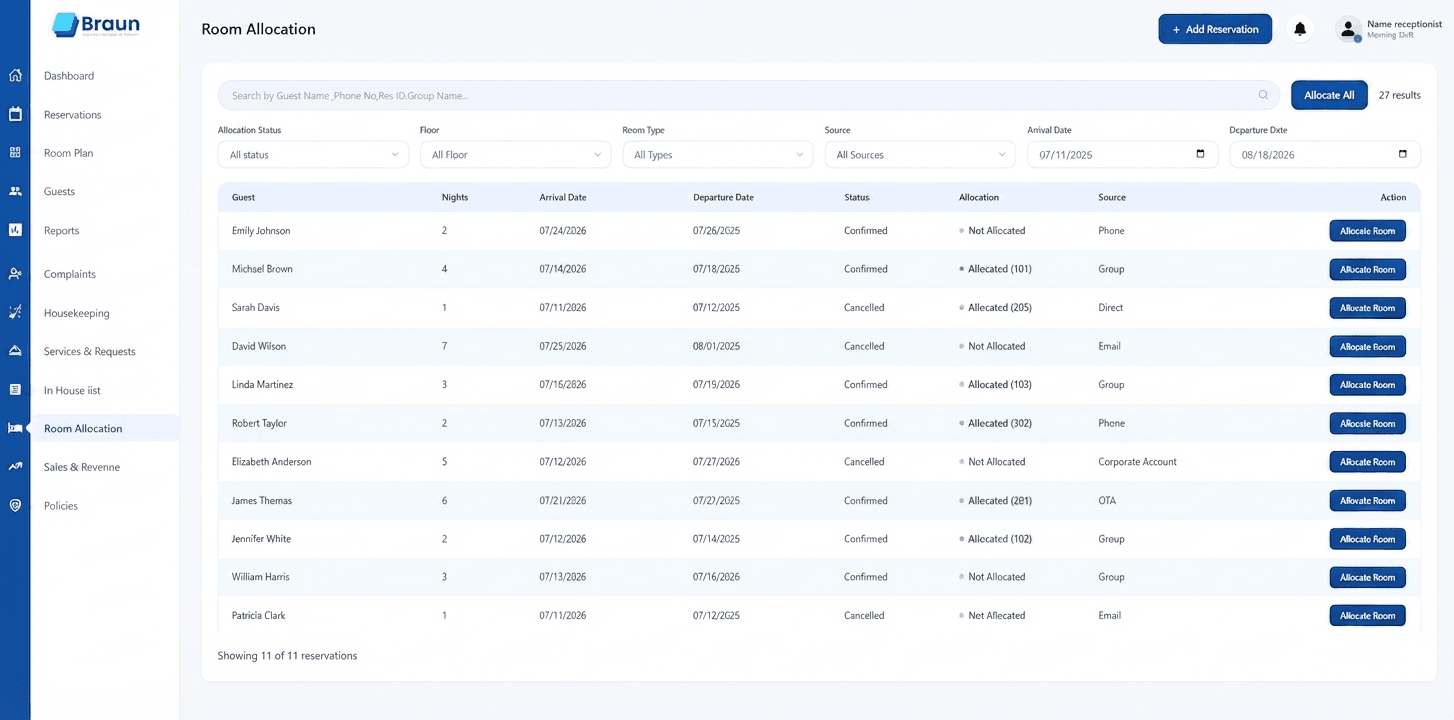Click the person icon beside Complaints
Viewport: 1454px width, 720px height.
click(x=15, y=273)
